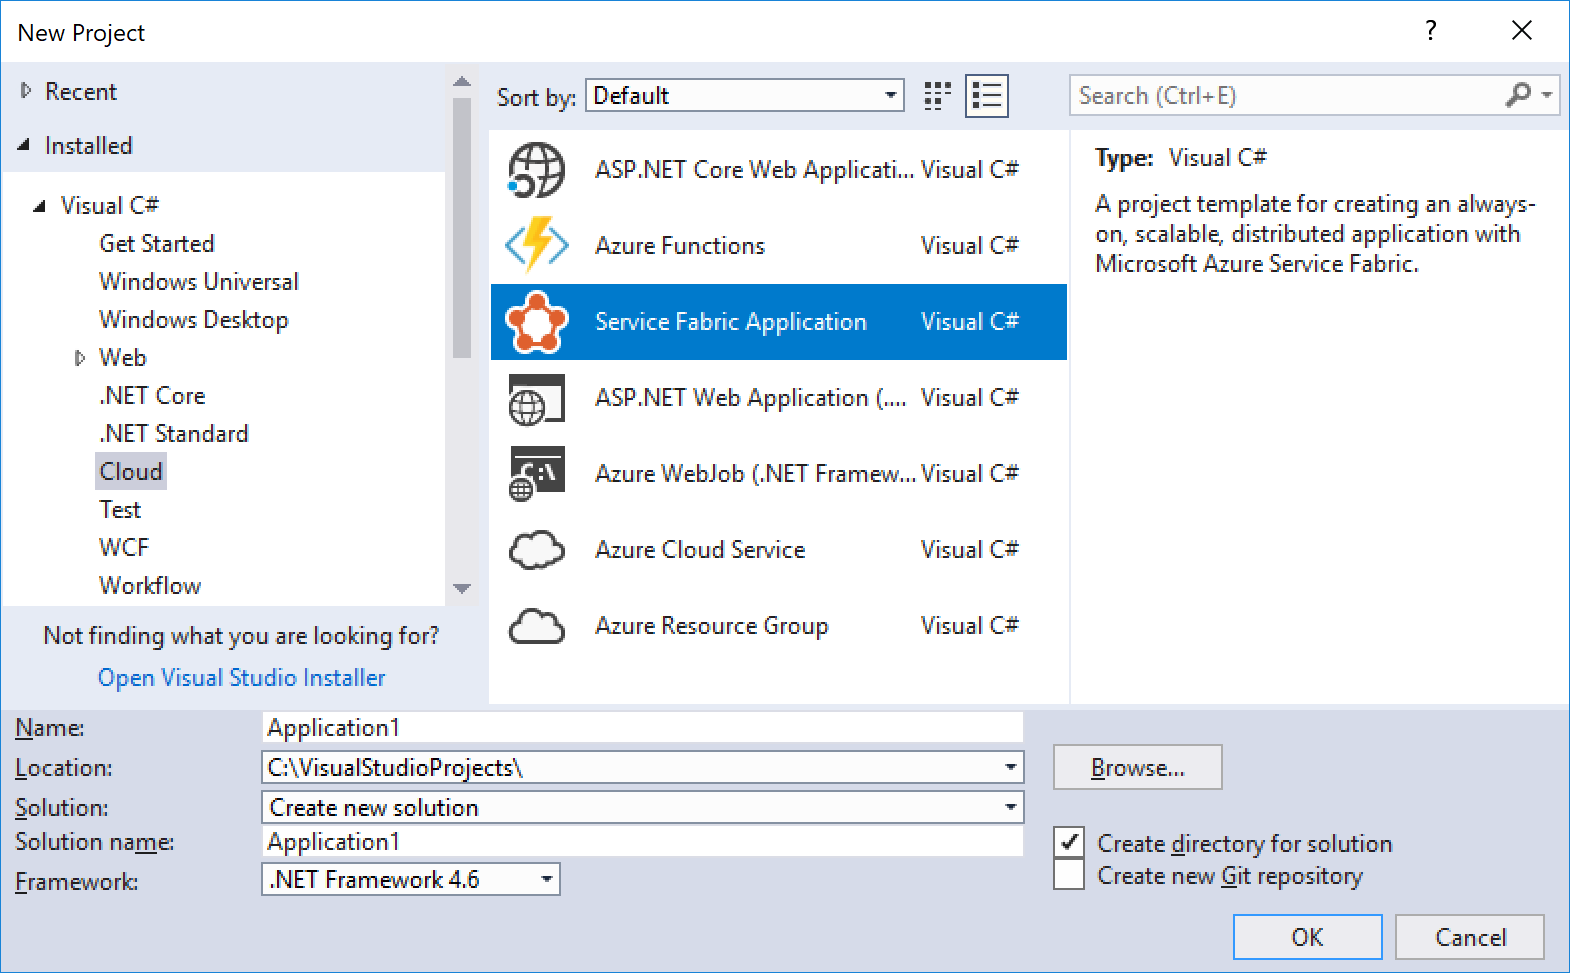Click the Service Fabric Application orange icon
Screen dimensions: 1570x973
537,322
